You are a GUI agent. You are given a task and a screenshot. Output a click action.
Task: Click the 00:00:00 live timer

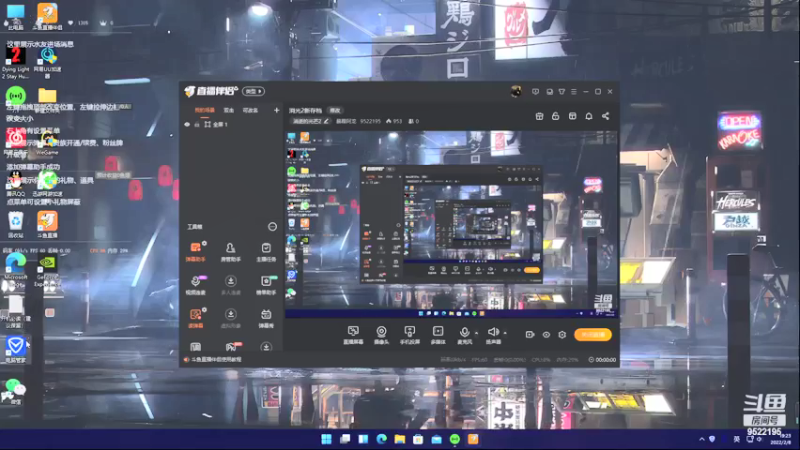606,360
